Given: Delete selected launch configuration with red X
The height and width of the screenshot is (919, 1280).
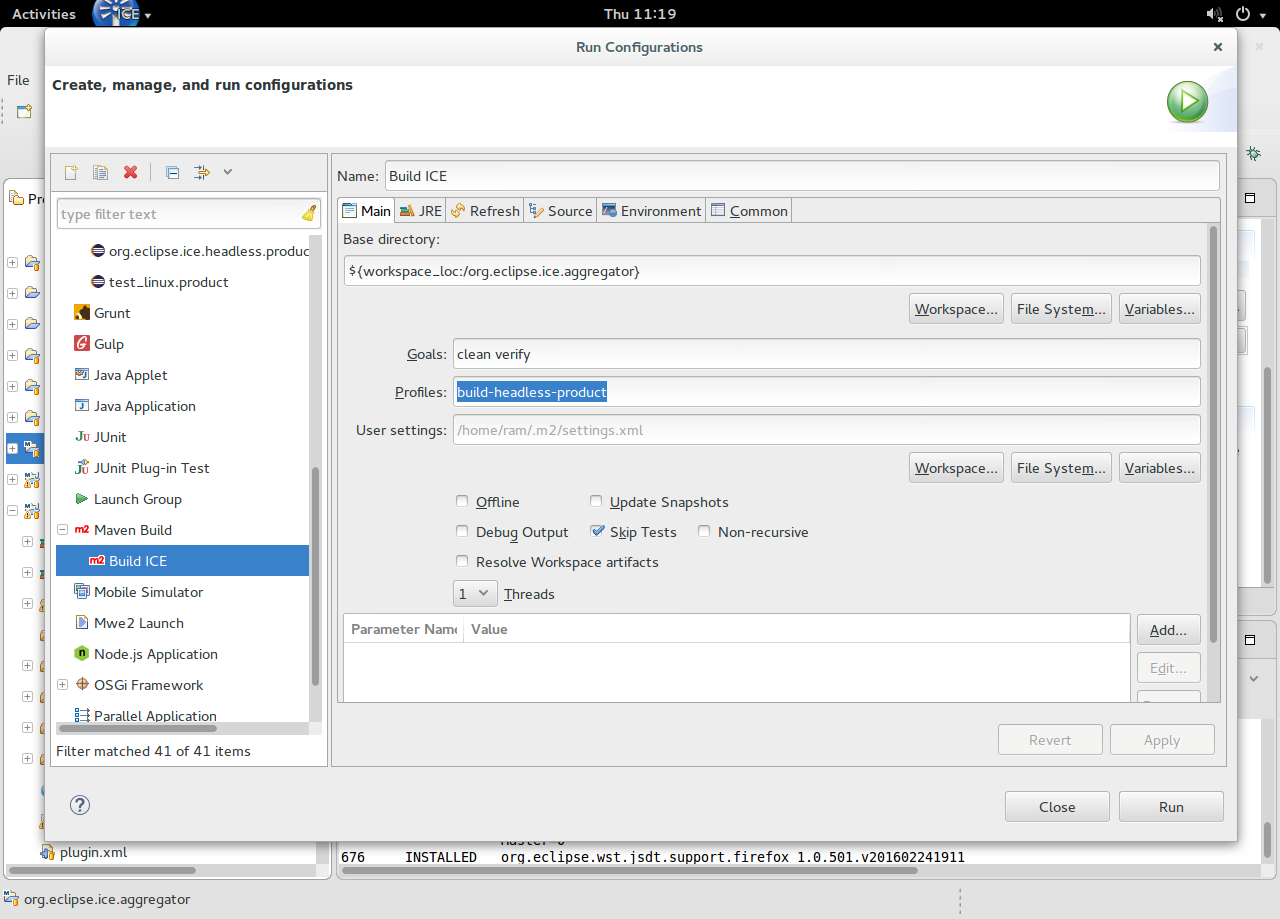Looking at the screenshot, I should [x=130, y=172].
